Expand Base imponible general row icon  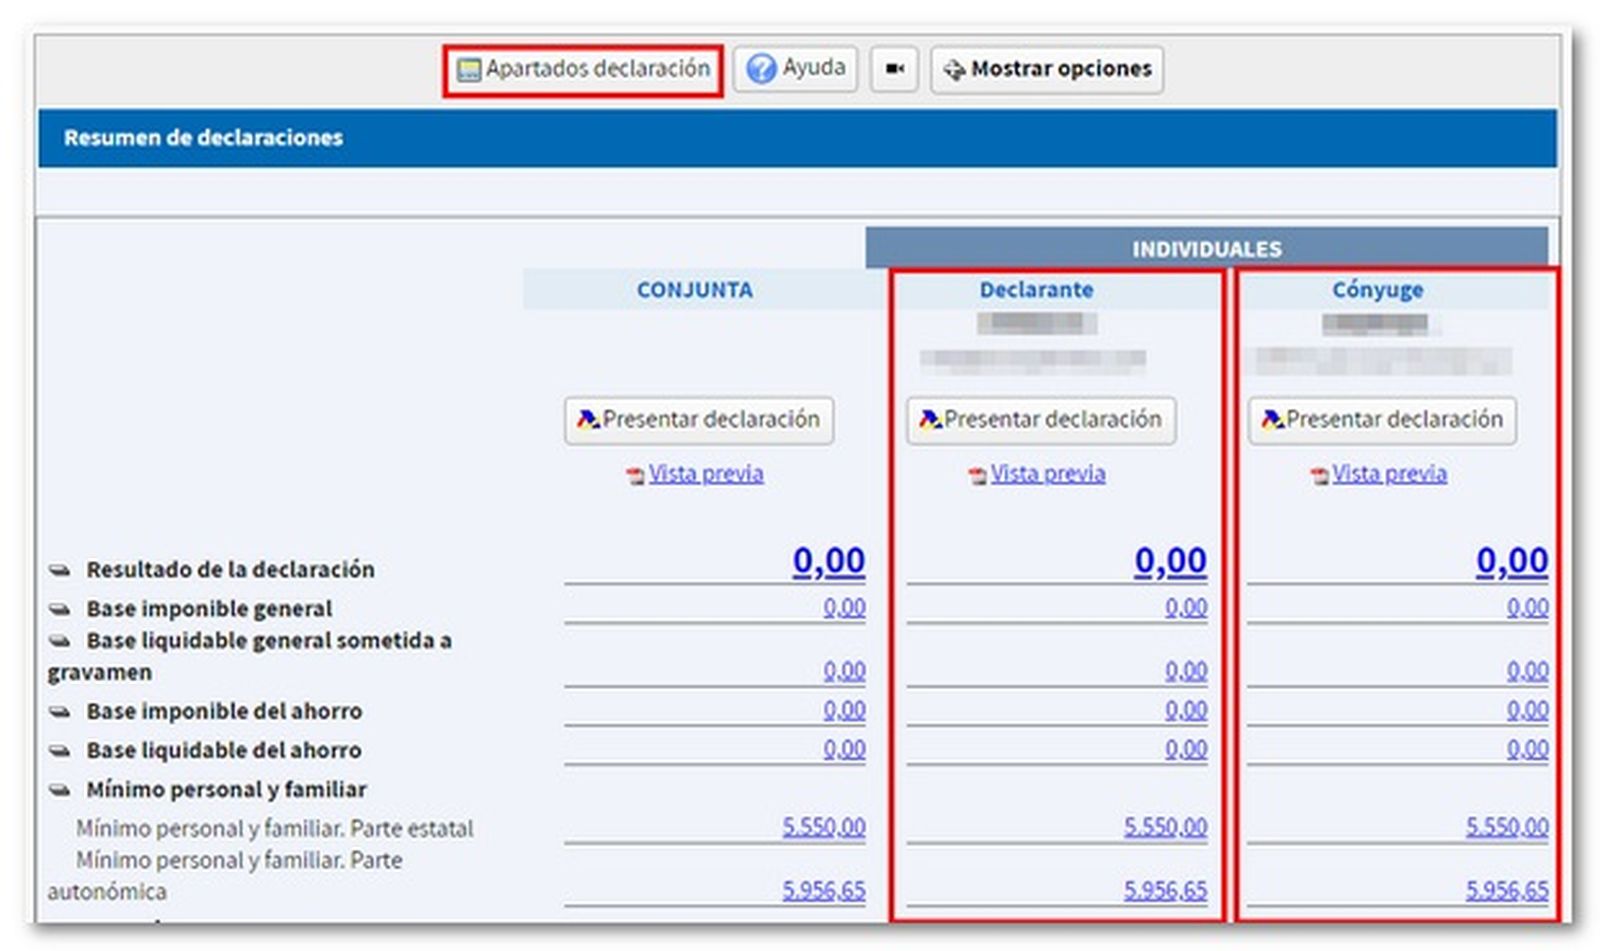[x=60, y=609]
